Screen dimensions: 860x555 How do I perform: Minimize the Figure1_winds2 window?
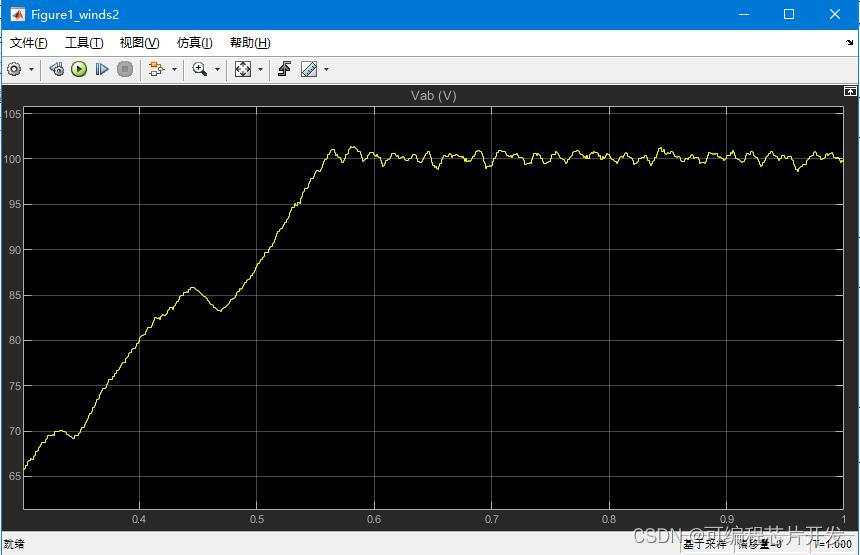[x=744, y=14]
